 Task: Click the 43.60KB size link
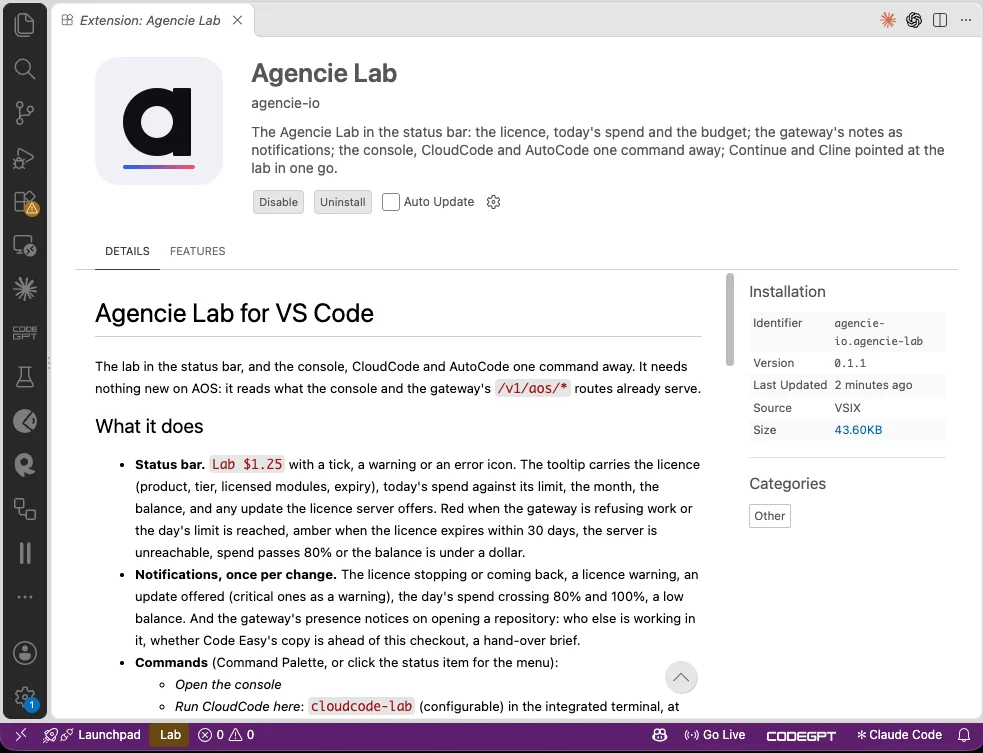click(858, 430)
